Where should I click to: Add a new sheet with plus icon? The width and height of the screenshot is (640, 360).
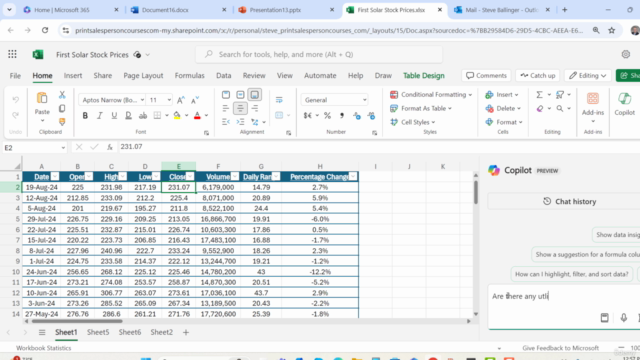pyautogui.click(x=186, y=333)
